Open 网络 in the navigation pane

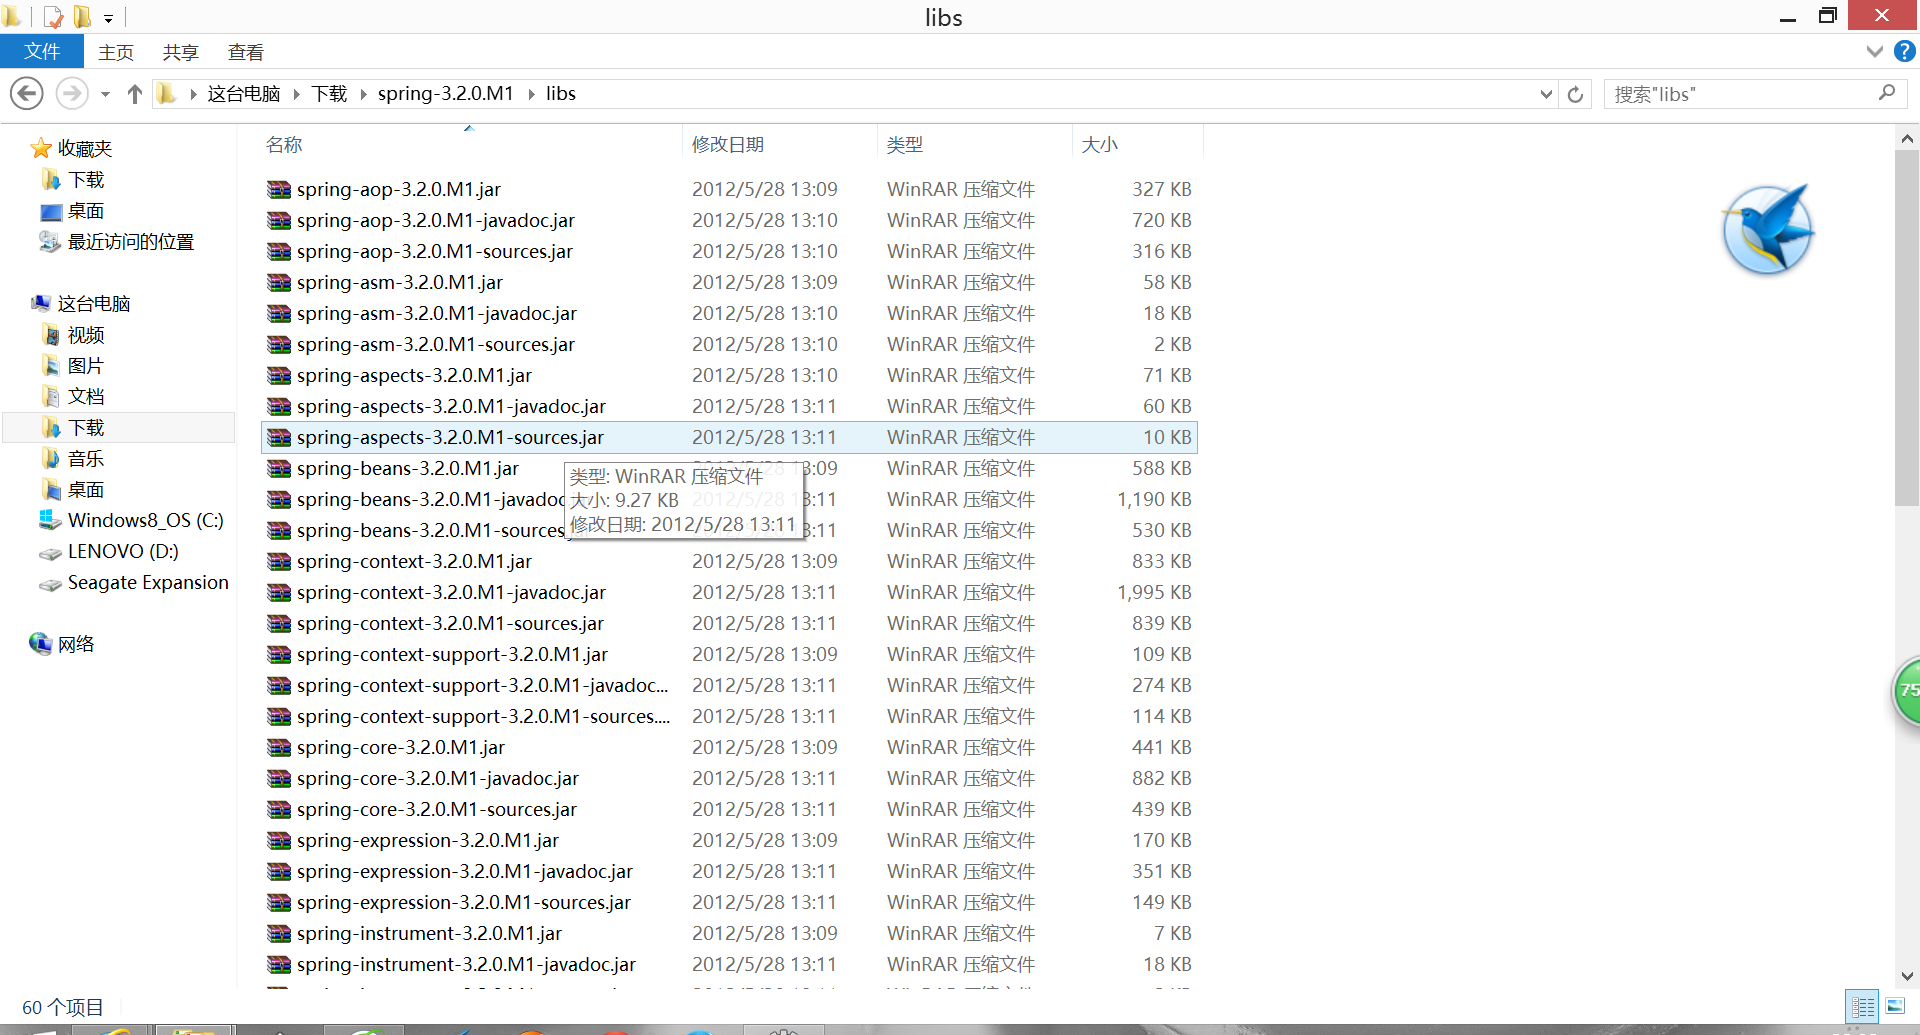pyautogui.click(x=76, y=645)
